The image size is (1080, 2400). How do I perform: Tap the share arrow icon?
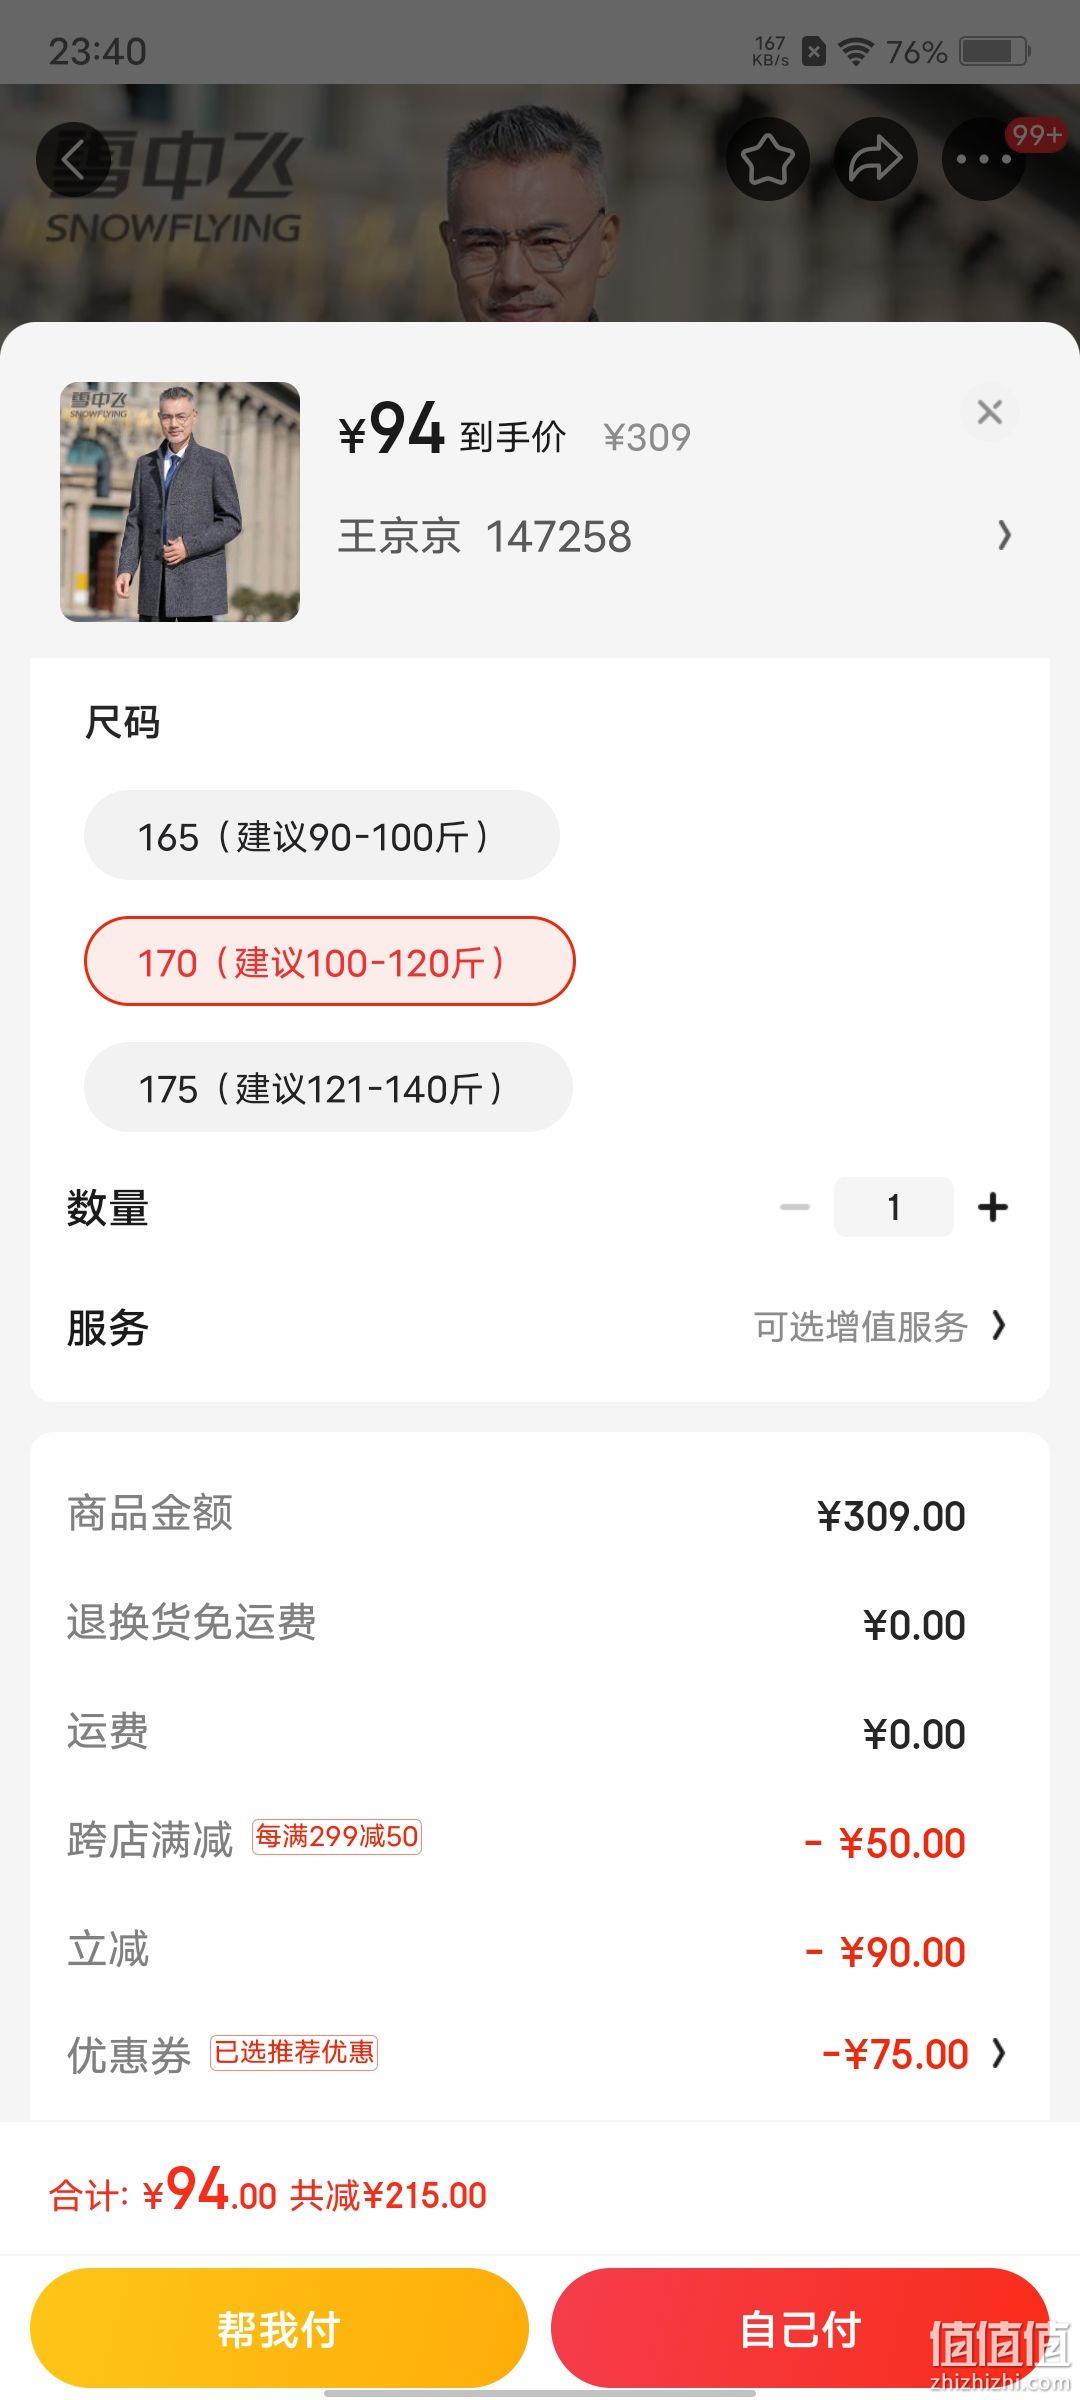pos(876,159)
